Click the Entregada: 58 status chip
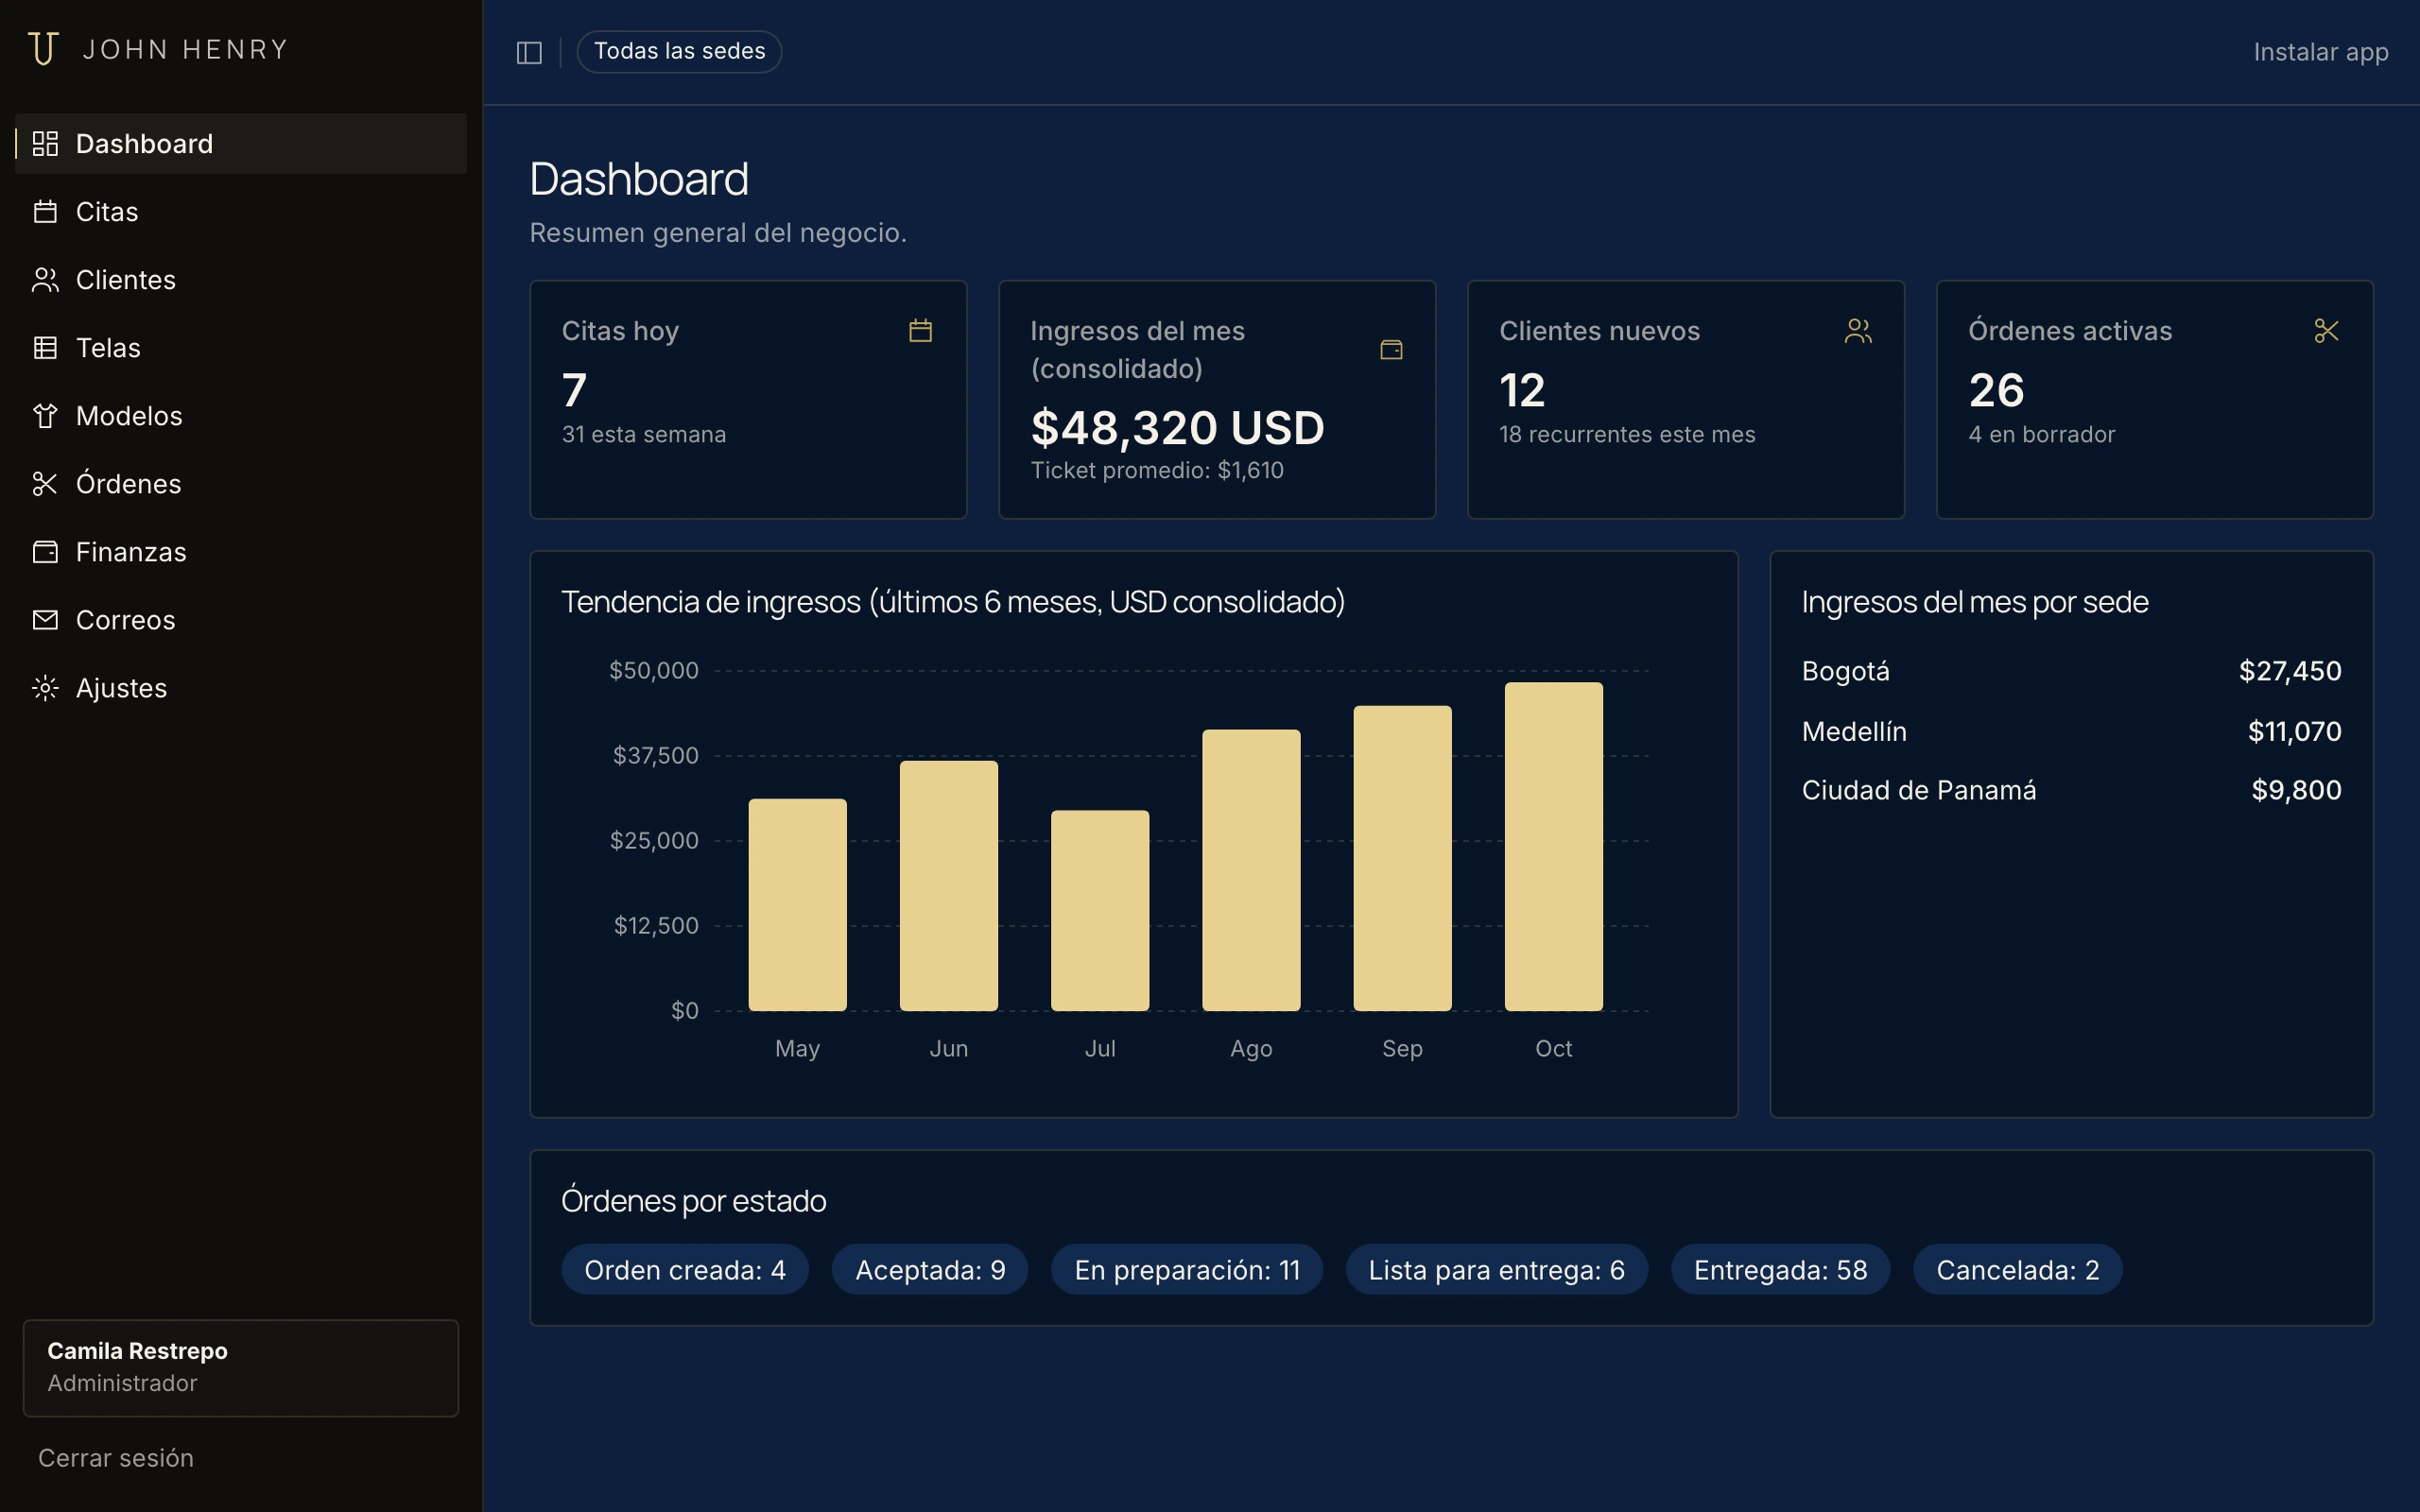The width and height of the screenshot is (2420, 1512). (x=1780, y=1270)
